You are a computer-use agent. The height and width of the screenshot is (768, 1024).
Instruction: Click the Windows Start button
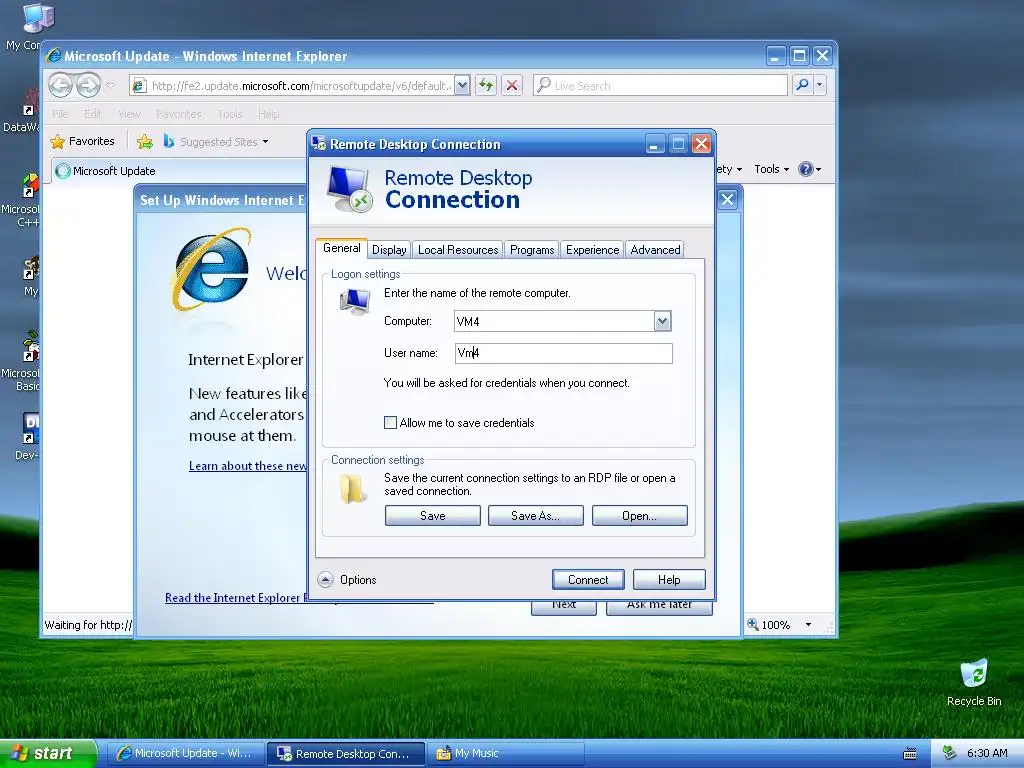click(48, 753)
